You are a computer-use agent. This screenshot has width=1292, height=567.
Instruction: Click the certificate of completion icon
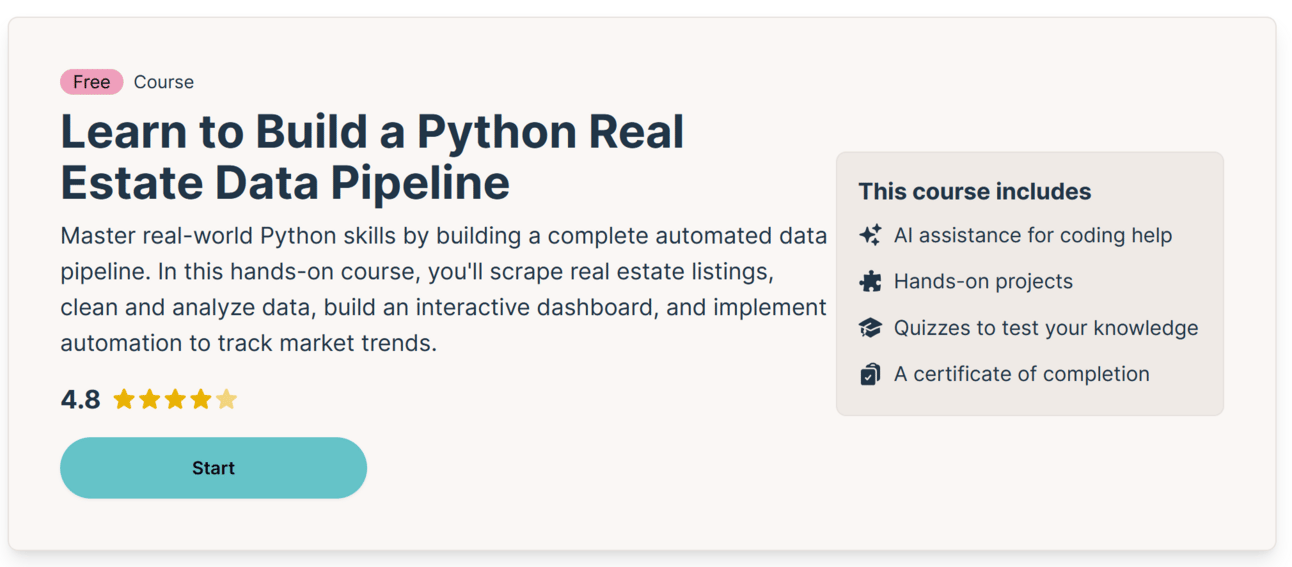tap(870, 375)
